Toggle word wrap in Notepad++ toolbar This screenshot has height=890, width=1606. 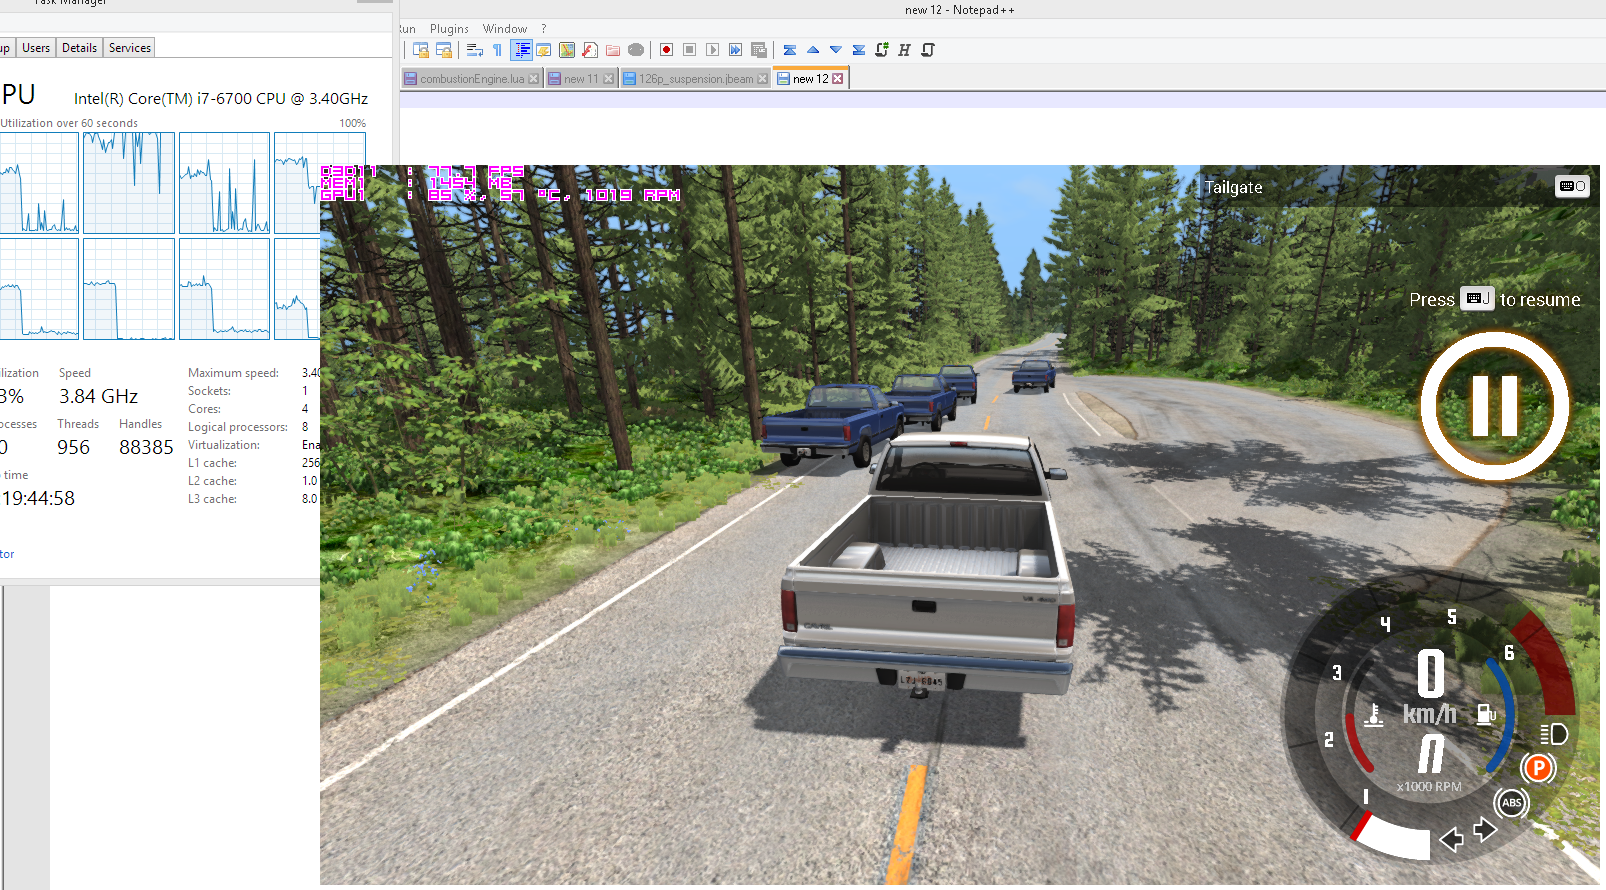[x=475, y=50]
